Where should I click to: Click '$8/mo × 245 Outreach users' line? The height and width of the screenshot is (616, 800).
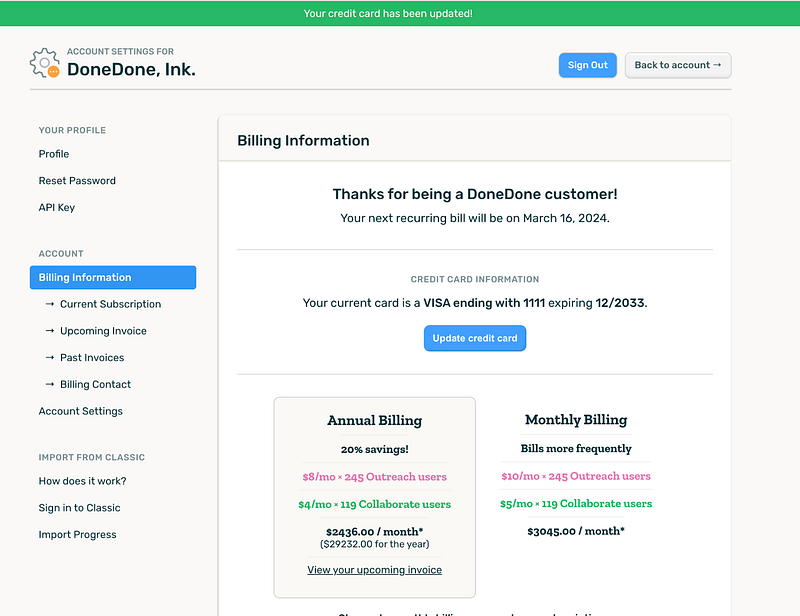(x=374, y=477)
